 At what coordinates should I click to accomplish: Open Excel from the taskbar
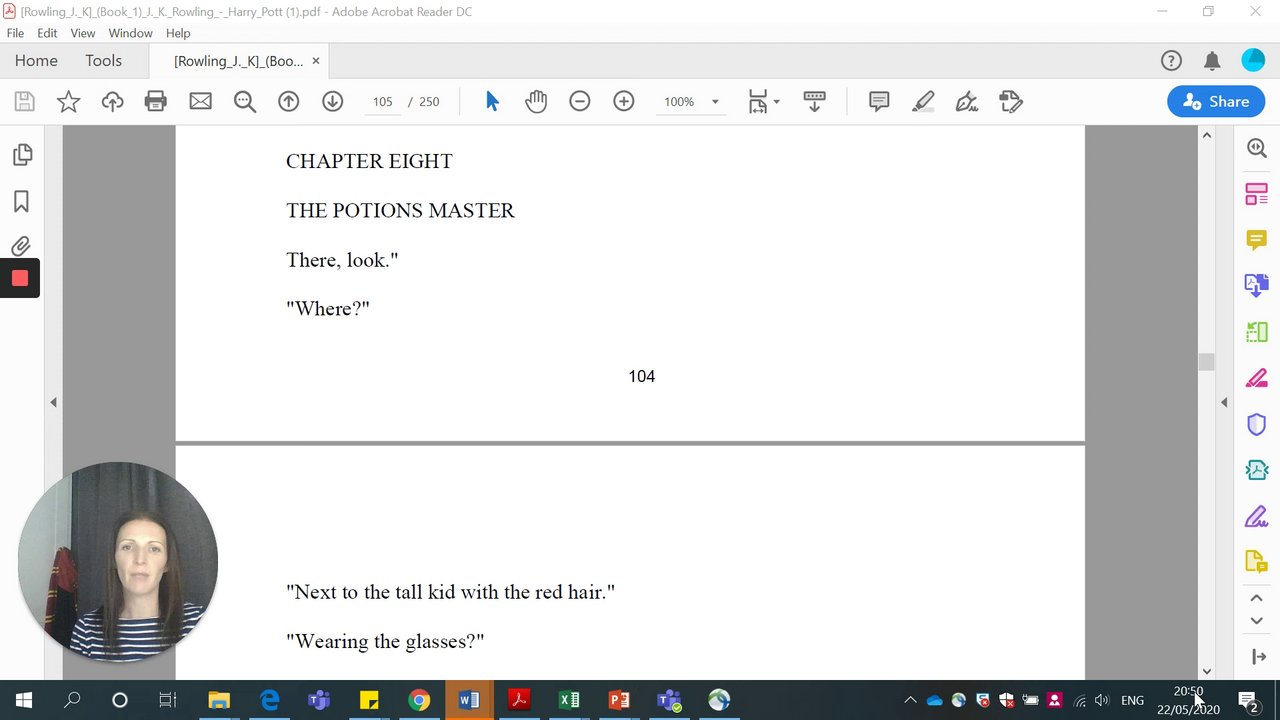click(x=569, y=700)
